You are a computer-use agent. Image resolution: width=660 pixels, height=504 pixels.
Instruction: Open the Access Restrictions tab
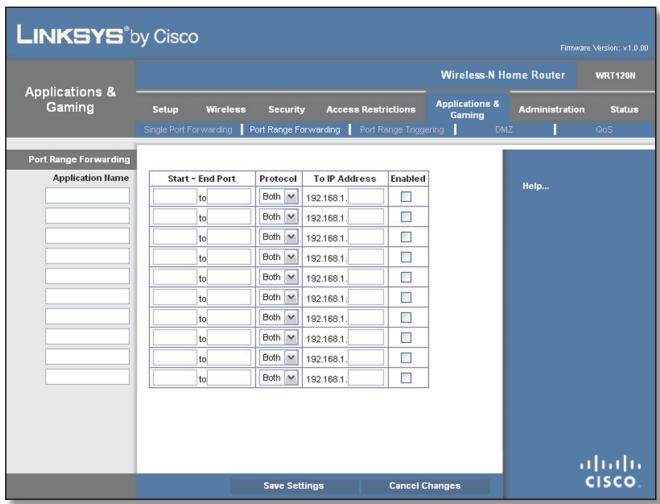tap(370, 109)
